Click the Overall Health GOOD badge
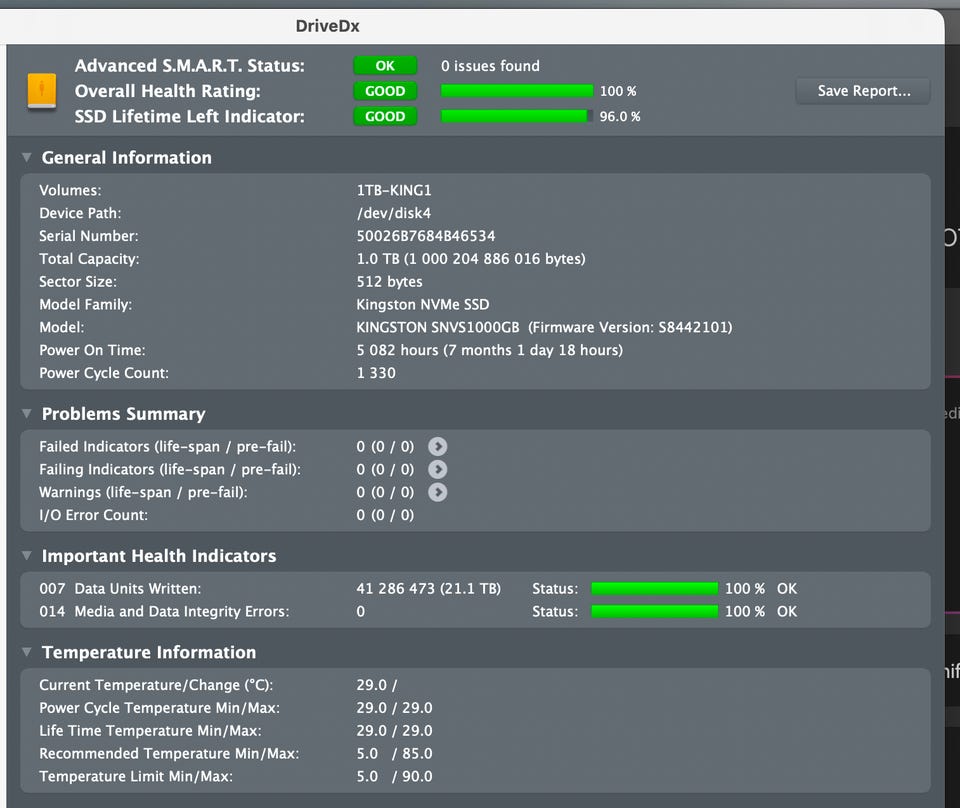Screen dimensions: 960x808 (385, 91)
